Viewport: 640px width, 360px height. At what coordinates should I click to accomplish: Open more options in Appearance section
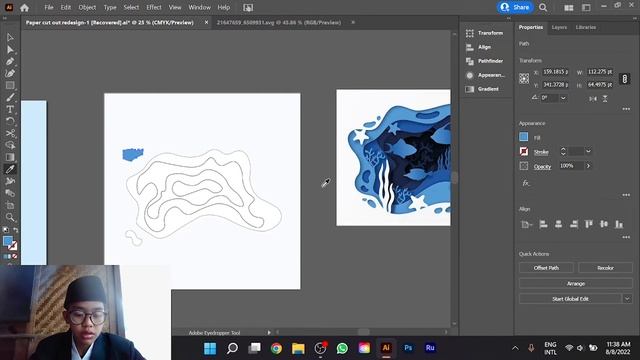pyautogui.click(x=626, y=195)
